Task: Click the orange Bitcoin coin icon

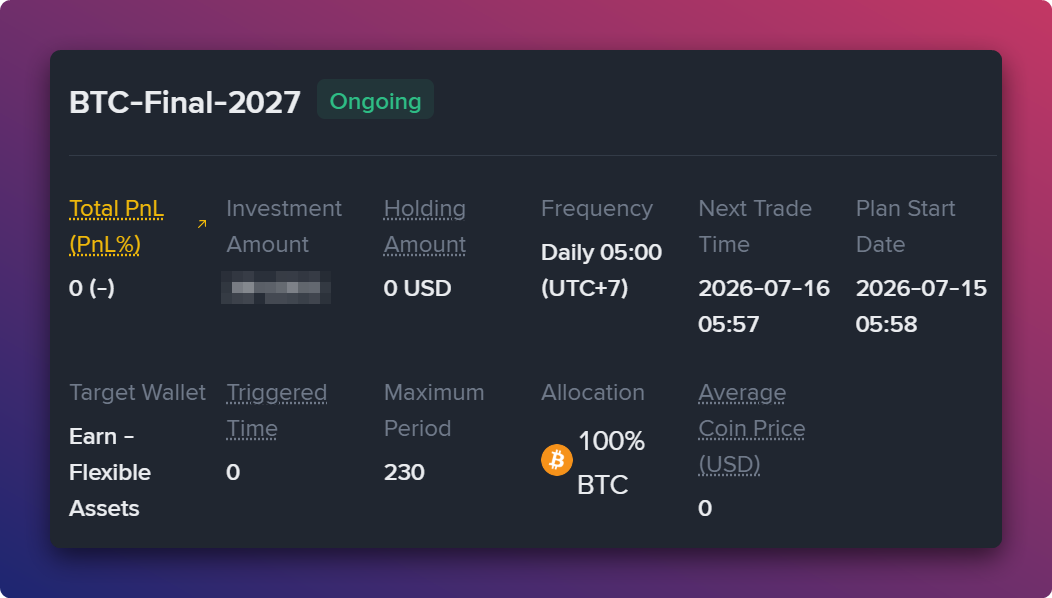Action: pos(556,460)
